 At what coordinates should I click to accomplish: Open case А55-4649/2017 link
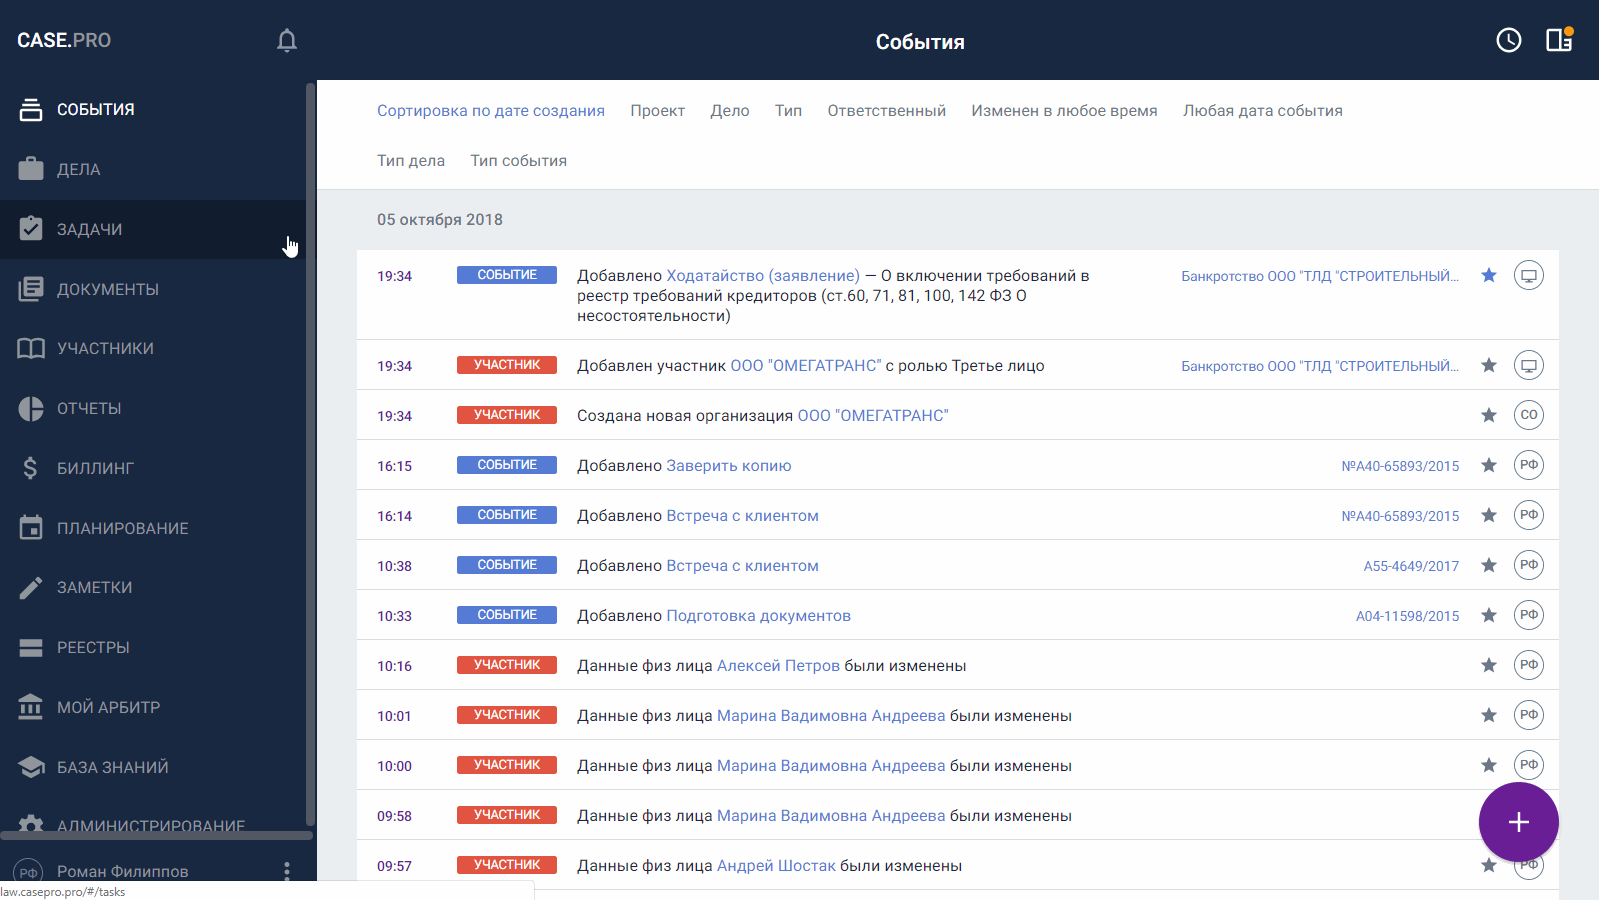coord(1411,566)
